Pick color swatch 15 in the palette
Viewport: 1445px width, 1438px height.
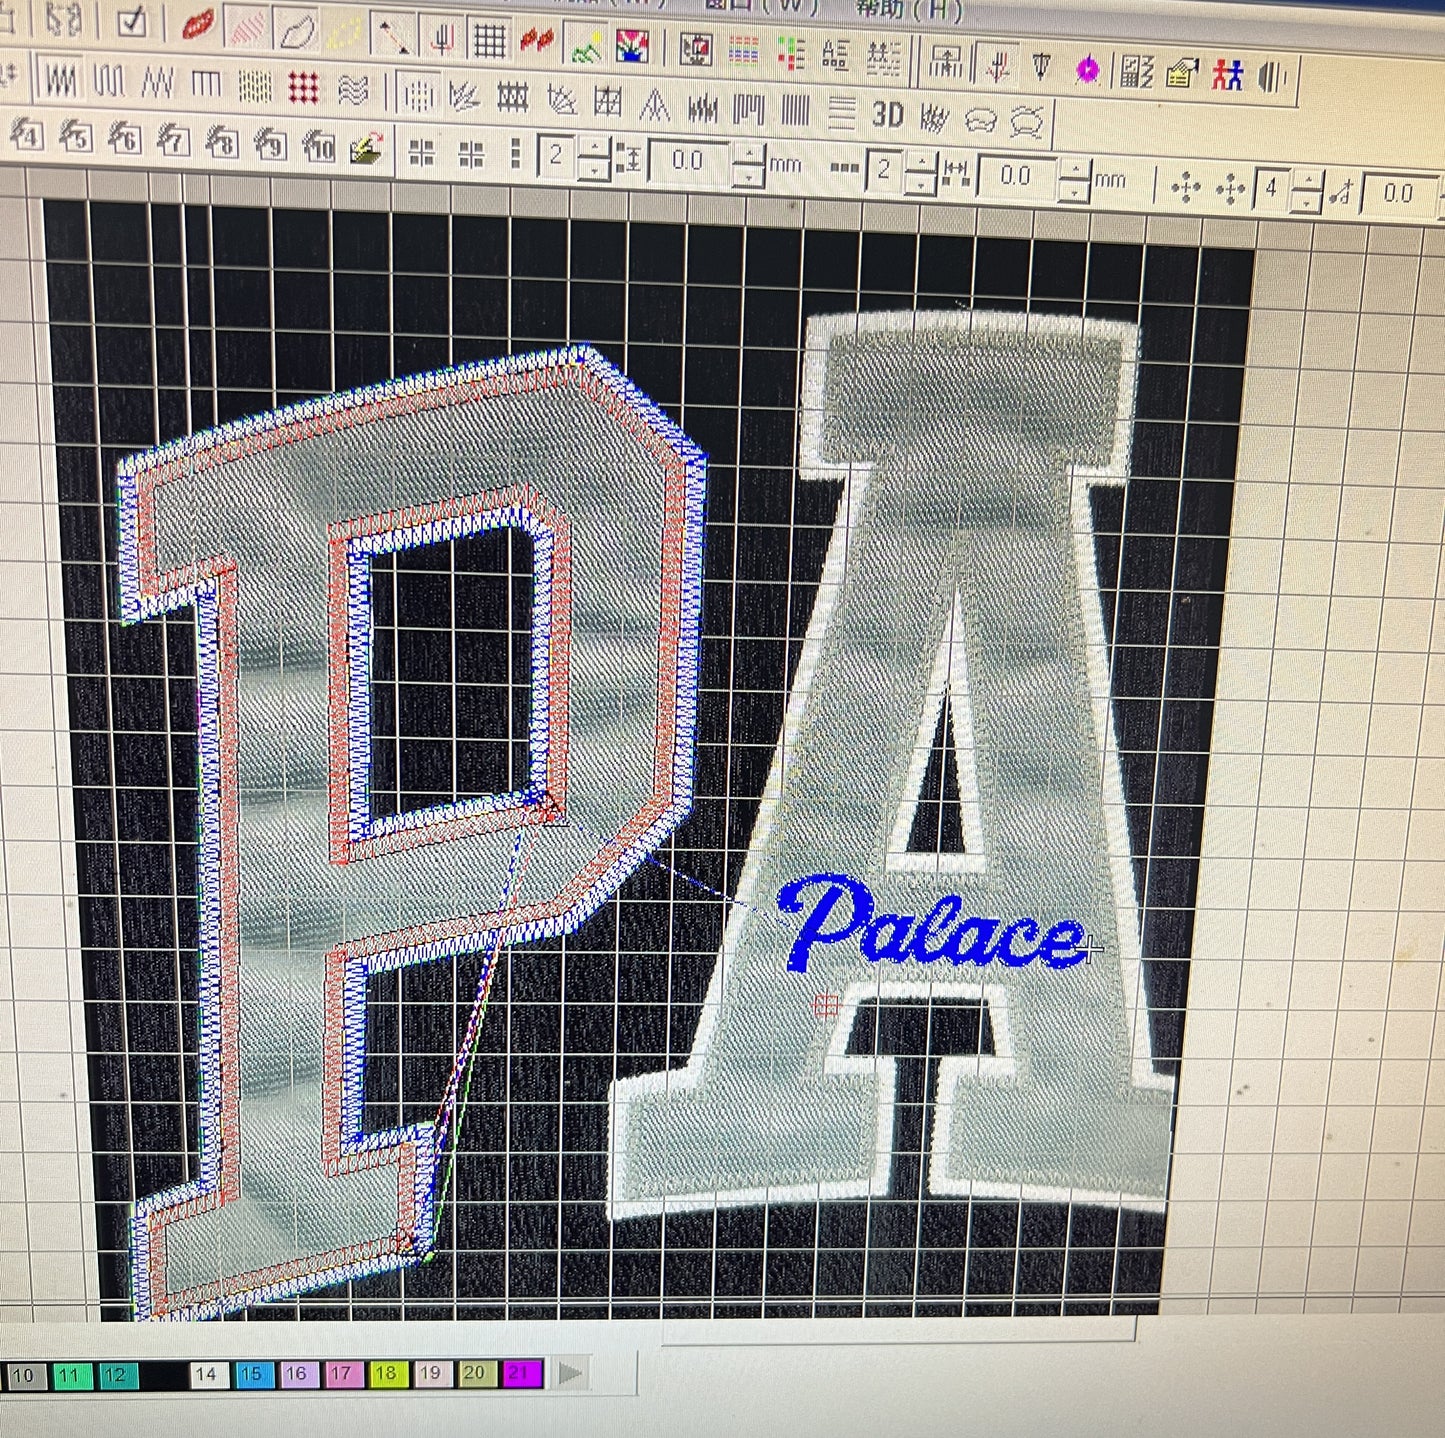(250, 1374)
